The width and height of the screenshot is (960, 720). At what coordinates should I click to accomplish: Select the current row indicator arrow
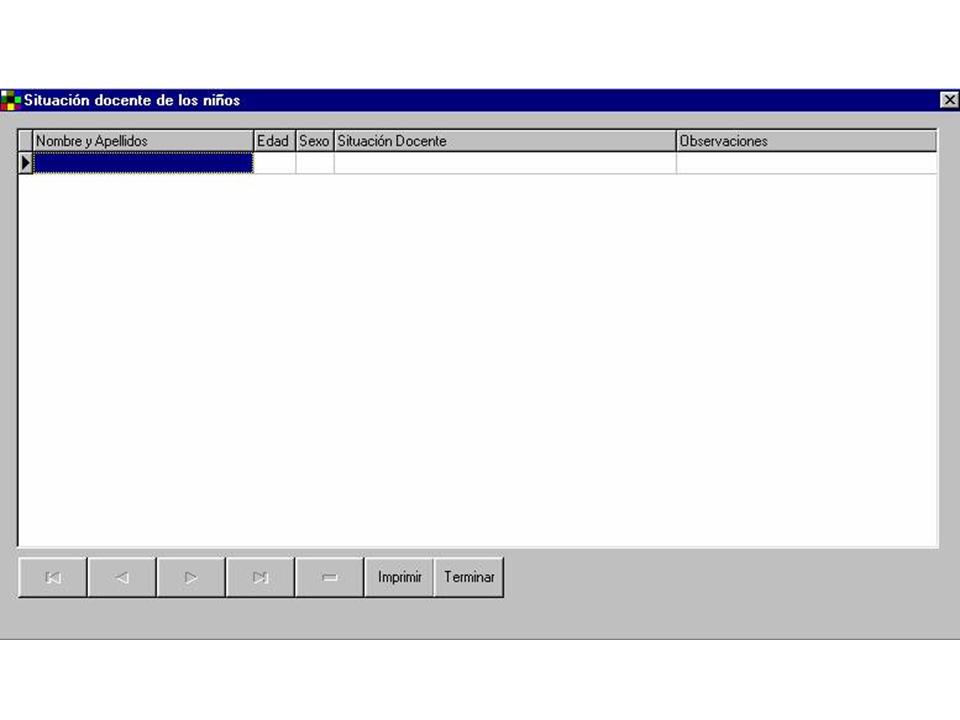(x=26, y=163)
